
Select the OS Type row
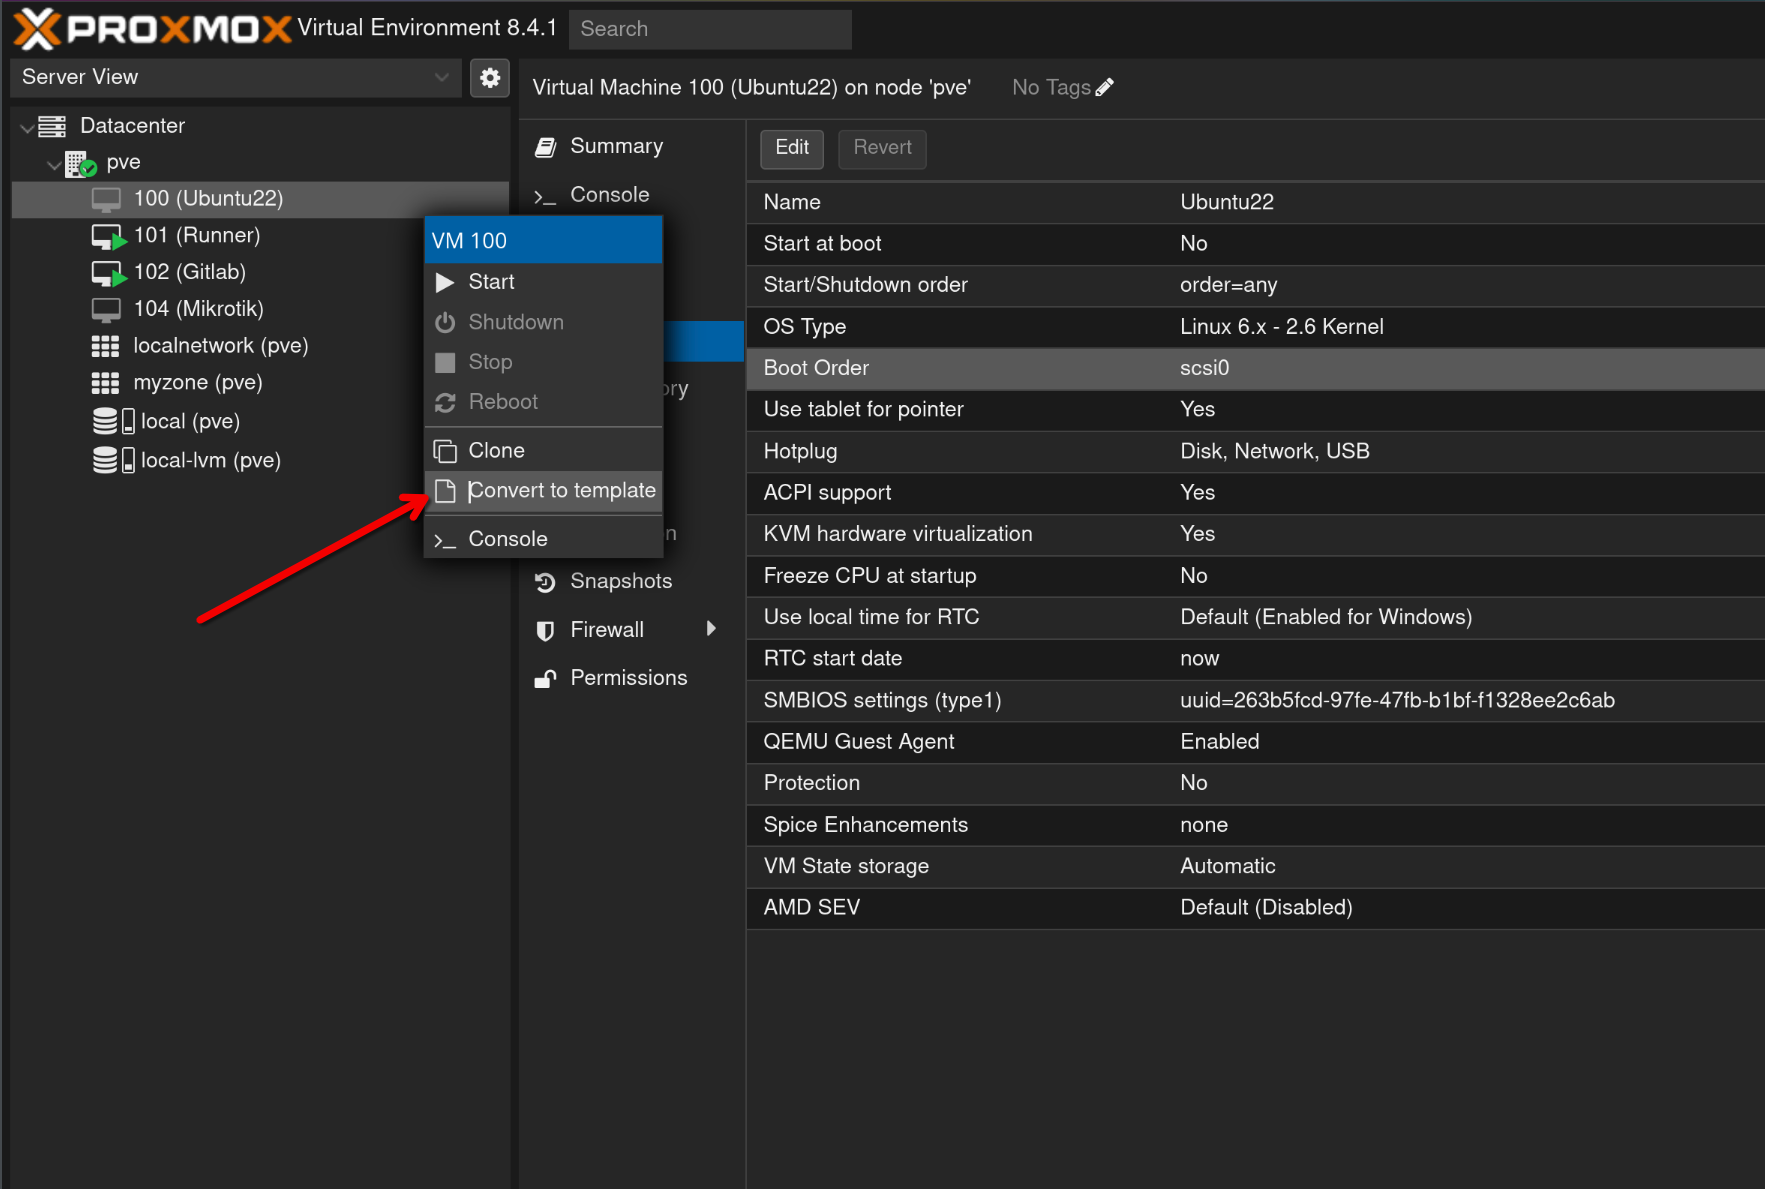(1256, 327)
